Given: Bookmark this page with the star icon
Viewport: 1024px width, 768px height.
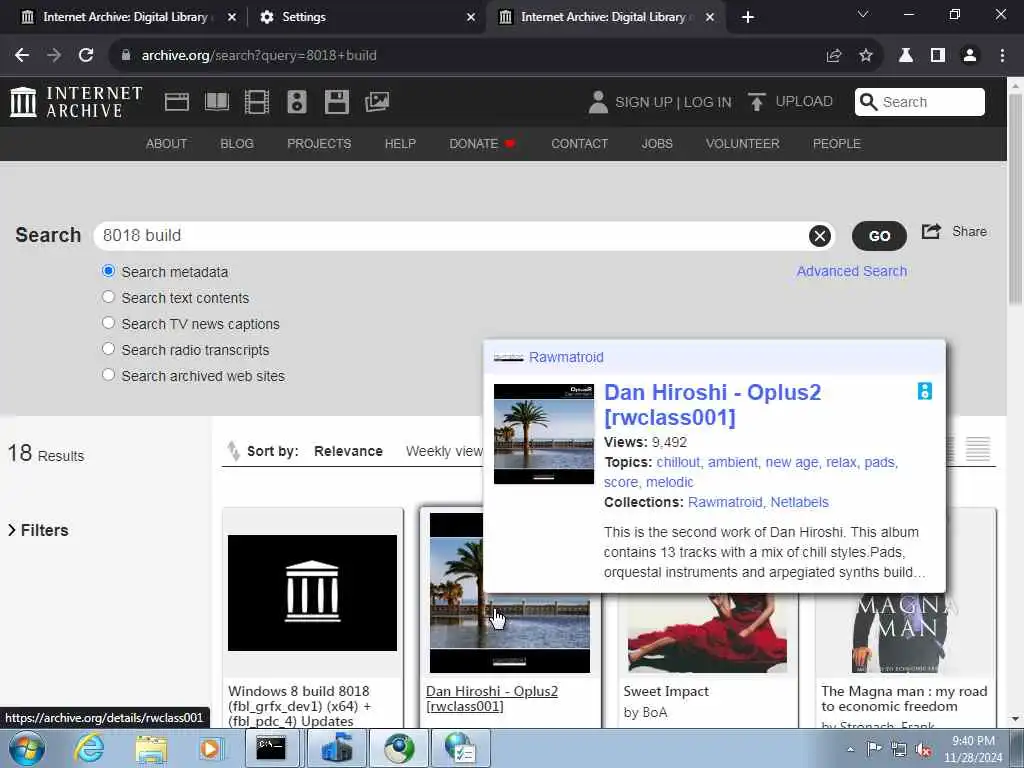Looking at the screenshot, I should [x=865, y=56].
